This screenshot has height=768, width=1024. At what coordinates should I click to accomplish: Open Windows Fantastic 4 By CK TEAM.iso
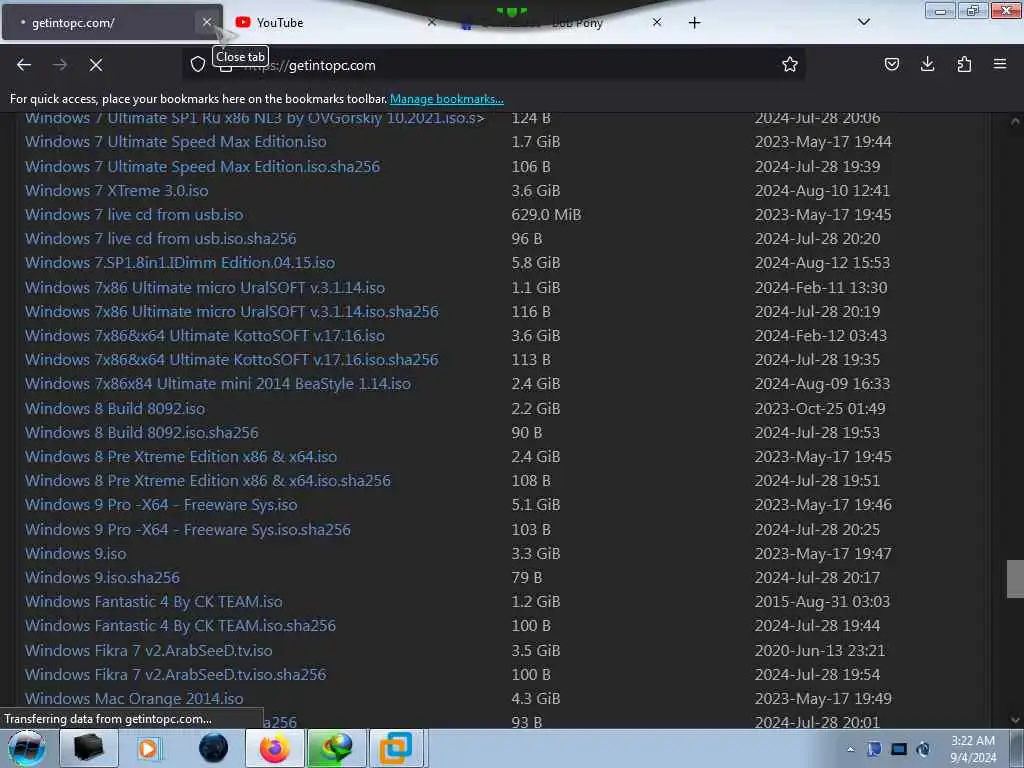coord(153,601)
